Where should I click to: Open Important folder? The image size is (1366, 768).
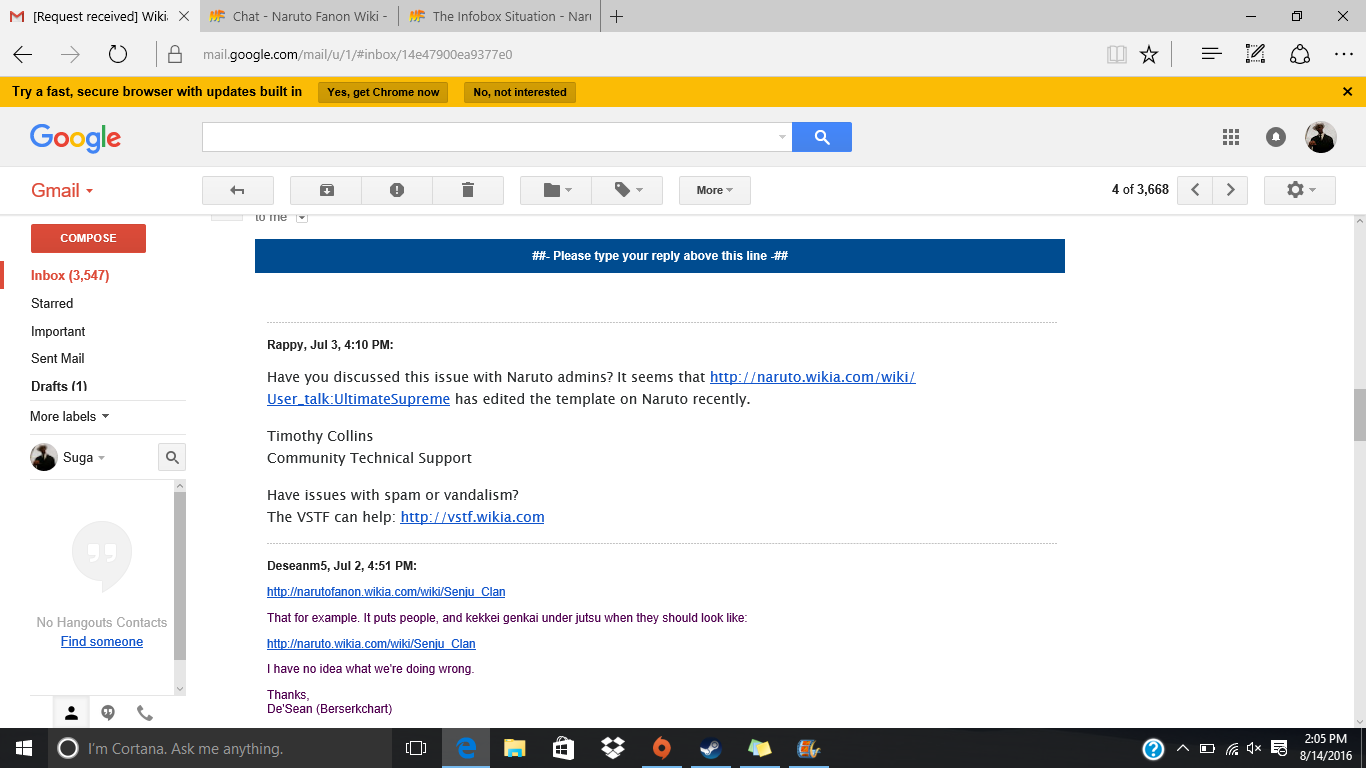(58, 331)
